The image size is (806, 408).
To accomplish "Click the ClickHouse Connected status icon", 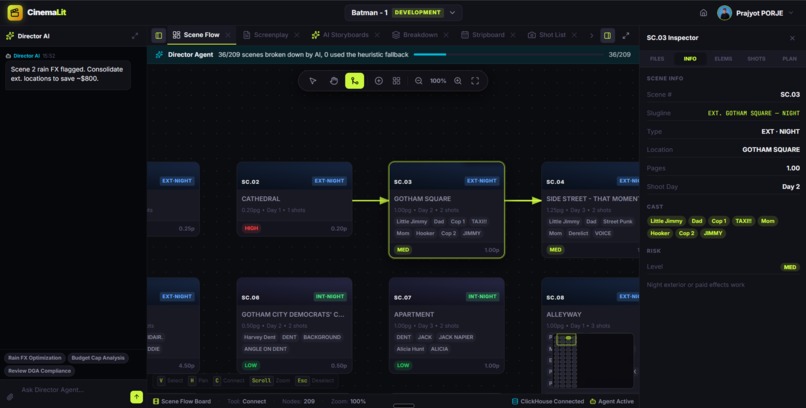I will pos(515,401).
